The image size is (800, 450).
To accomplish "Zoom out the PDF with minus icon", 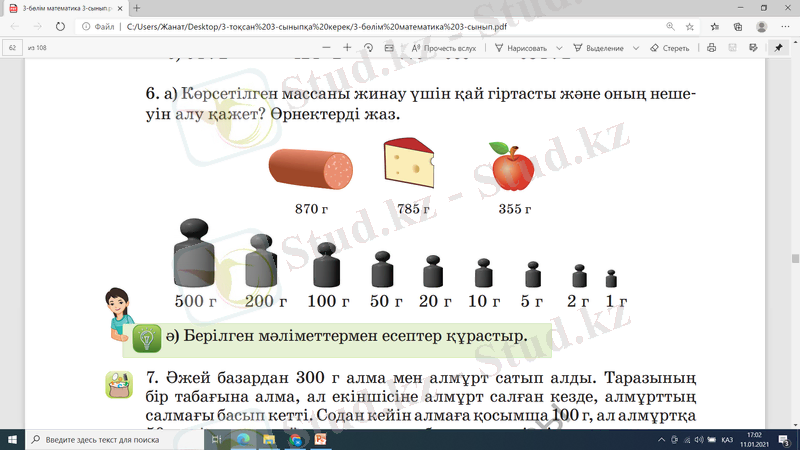I will tap(327, 47).
